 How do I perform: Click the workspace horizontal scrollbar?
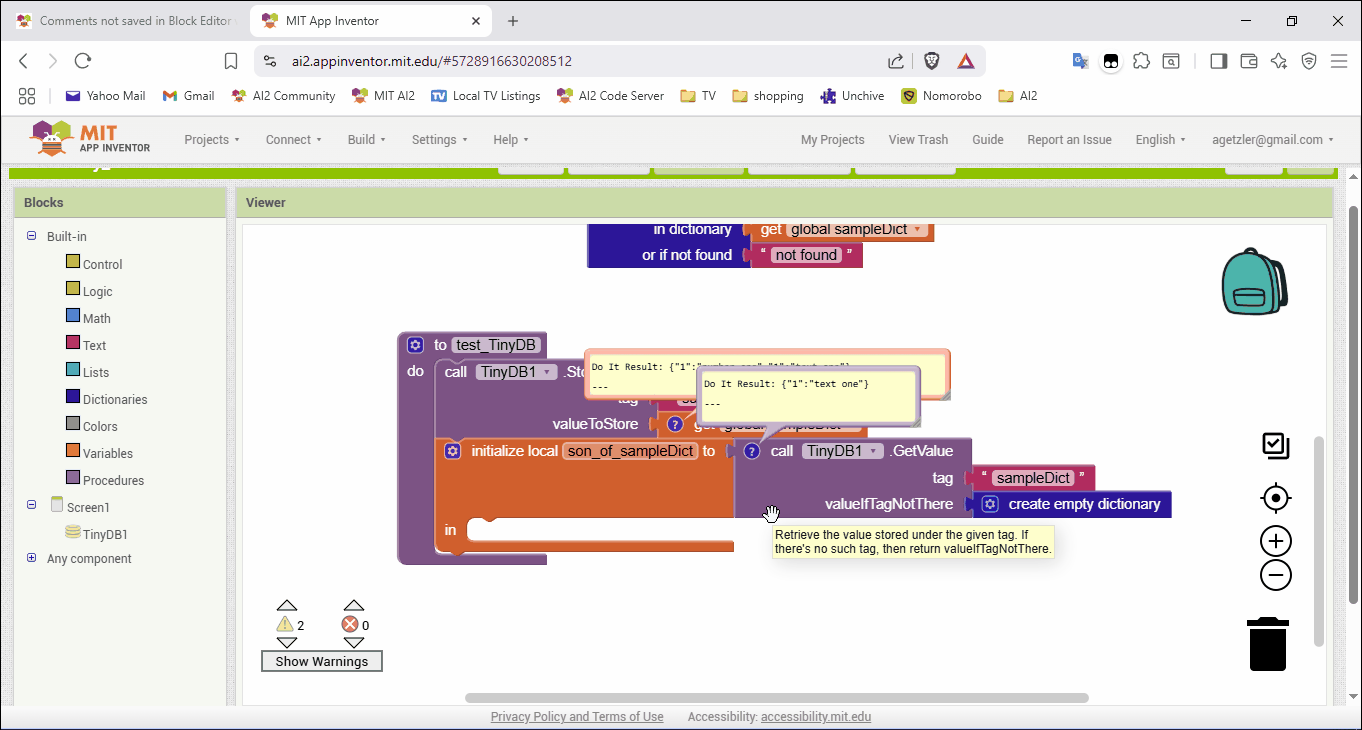776,698
